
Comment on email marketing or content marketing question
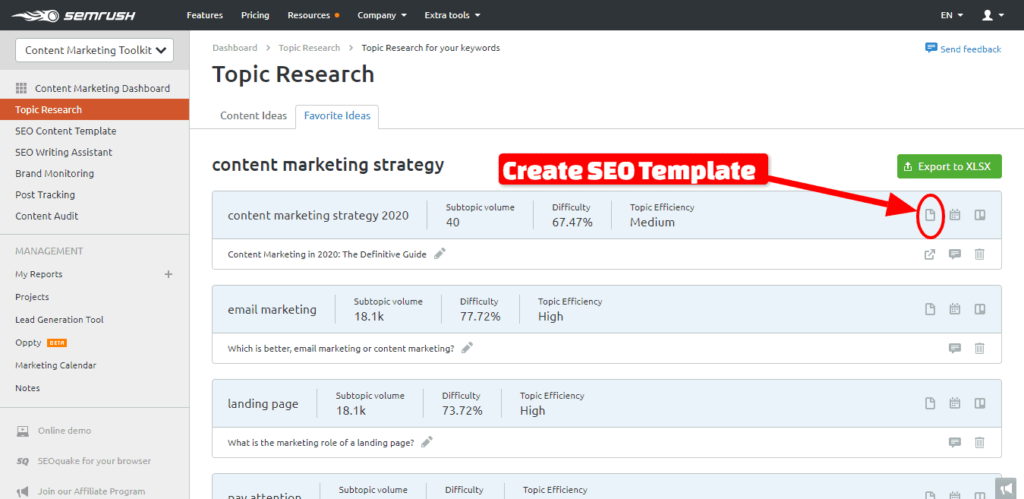point(955,349)
